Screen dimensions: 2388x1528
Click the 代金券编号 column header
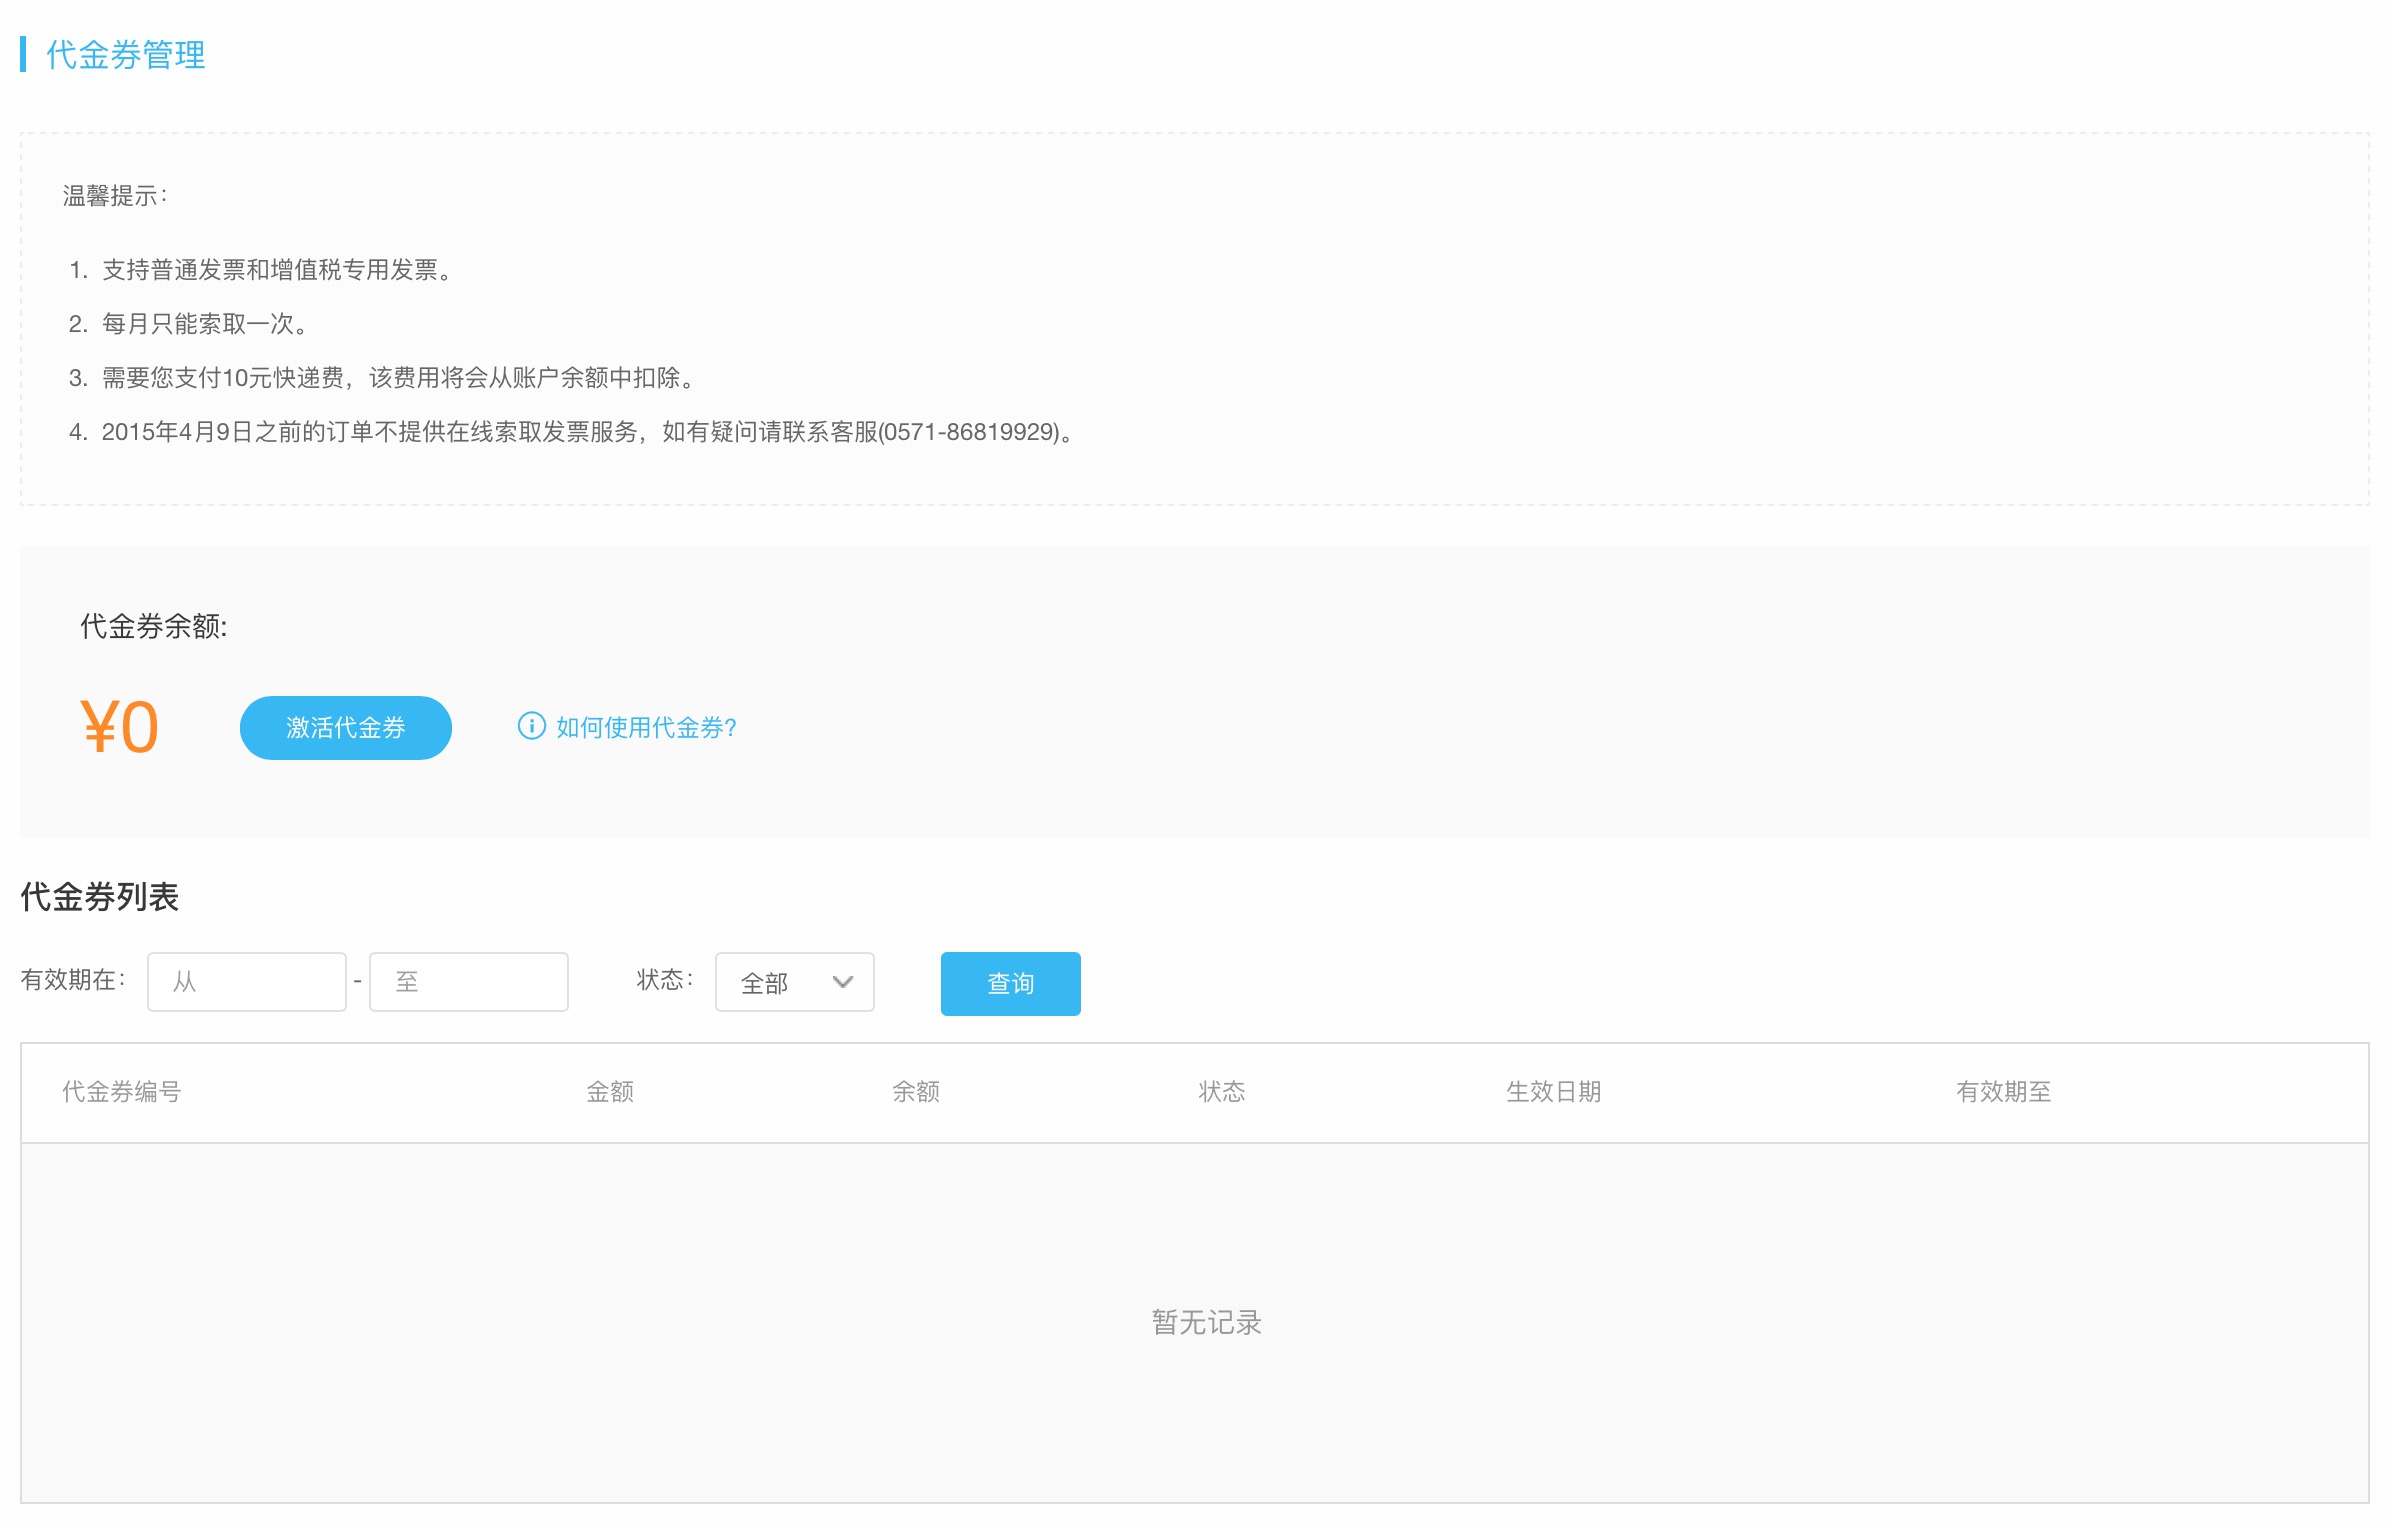point(121,1092)
